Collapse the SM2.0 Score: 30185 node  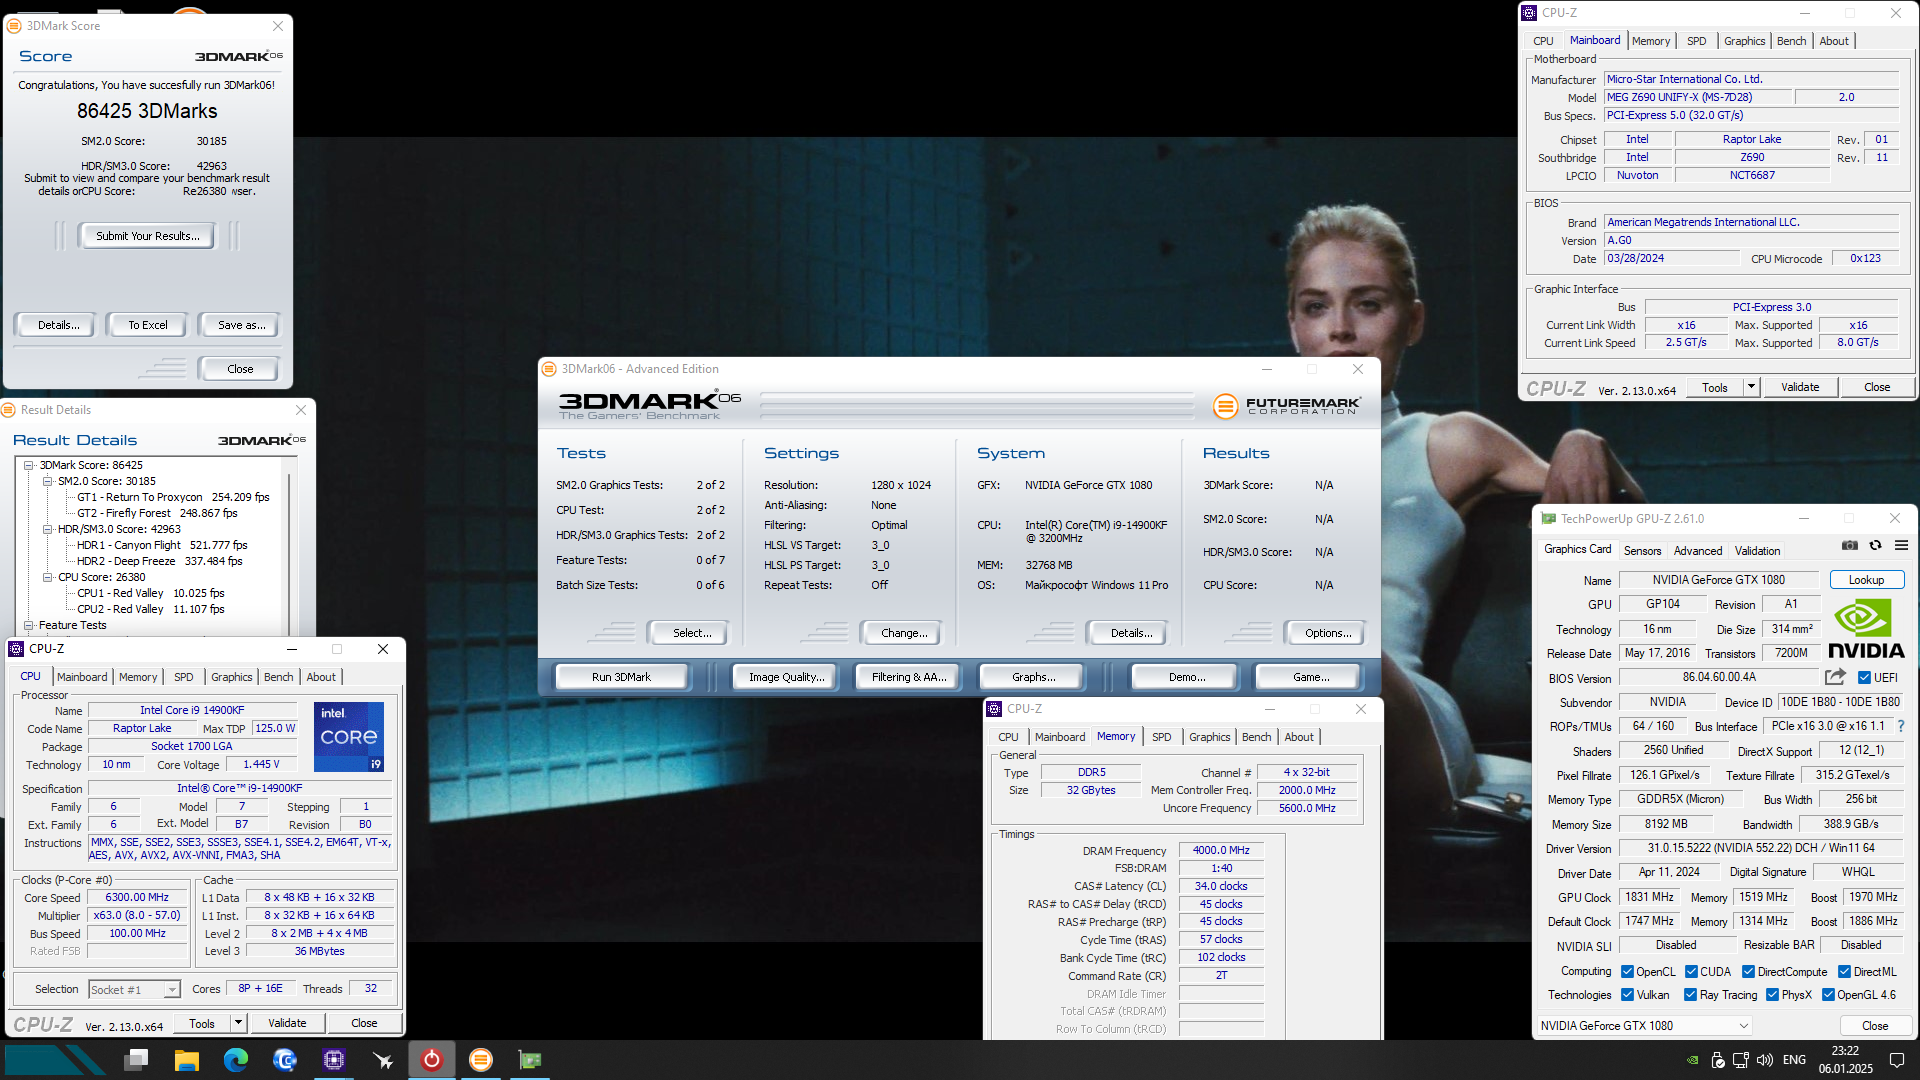click(x=47, y=481)
